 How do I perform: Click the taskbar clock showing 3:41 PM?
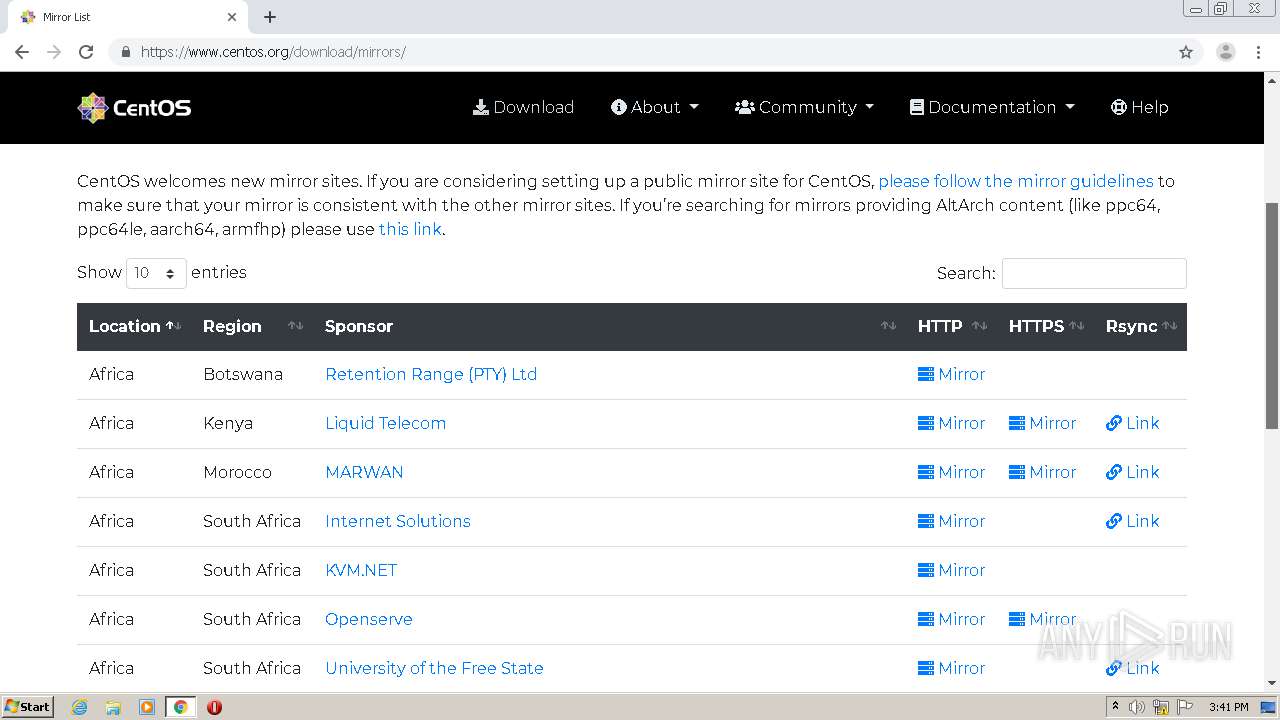(x=1228, y=707)
